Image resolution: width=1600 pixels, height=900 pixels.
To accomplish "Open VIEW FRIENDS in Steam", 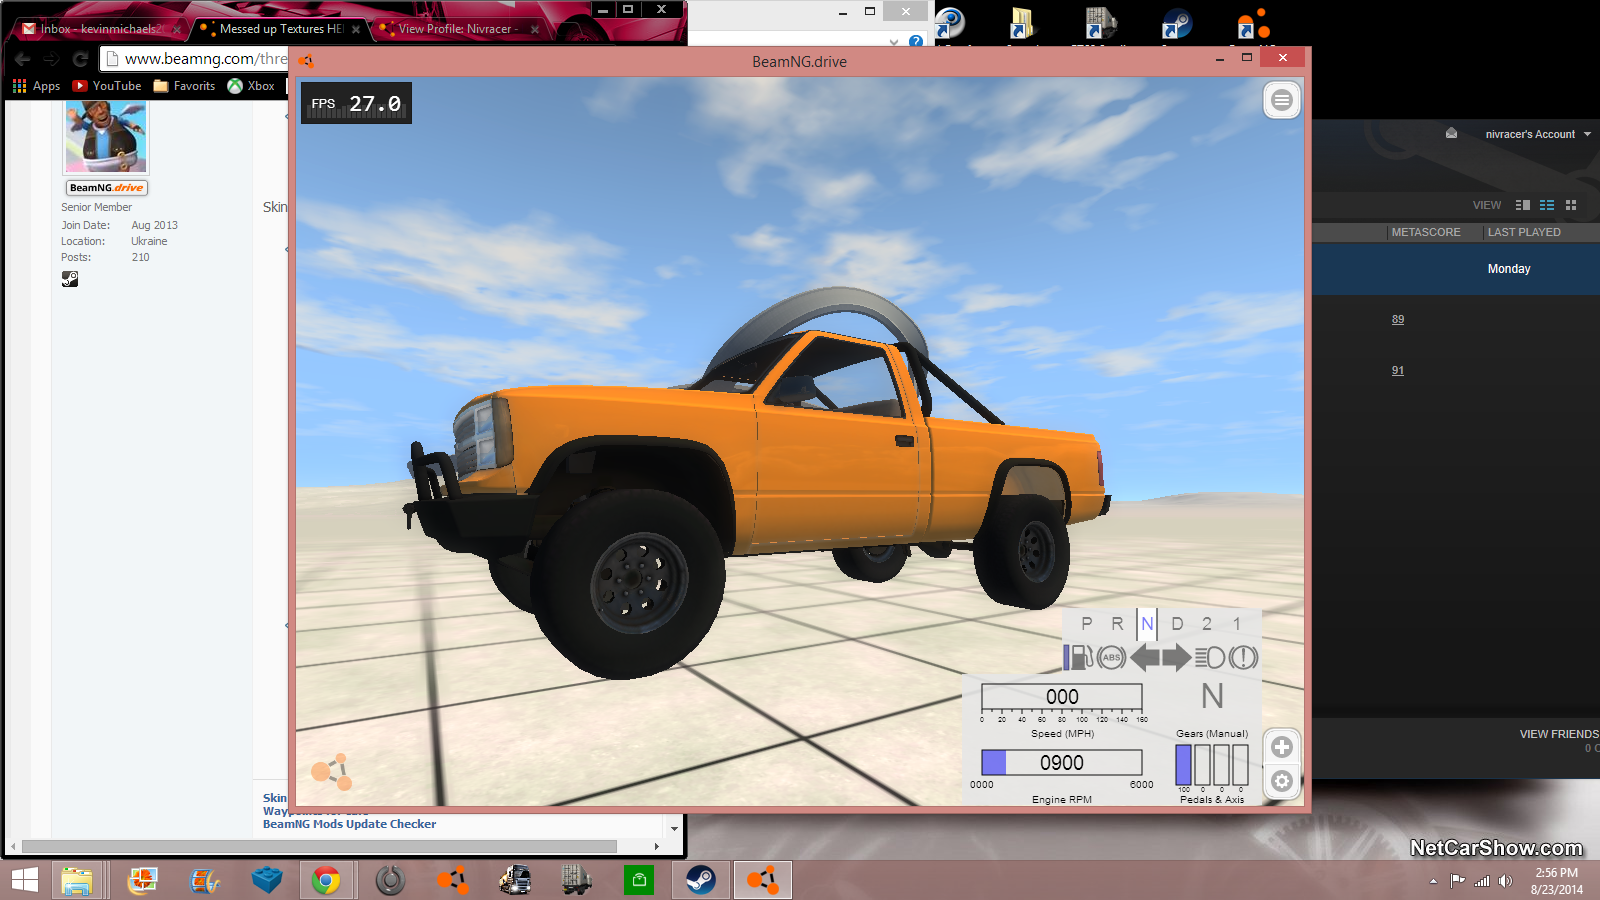I will click(x=1559, y=734).
